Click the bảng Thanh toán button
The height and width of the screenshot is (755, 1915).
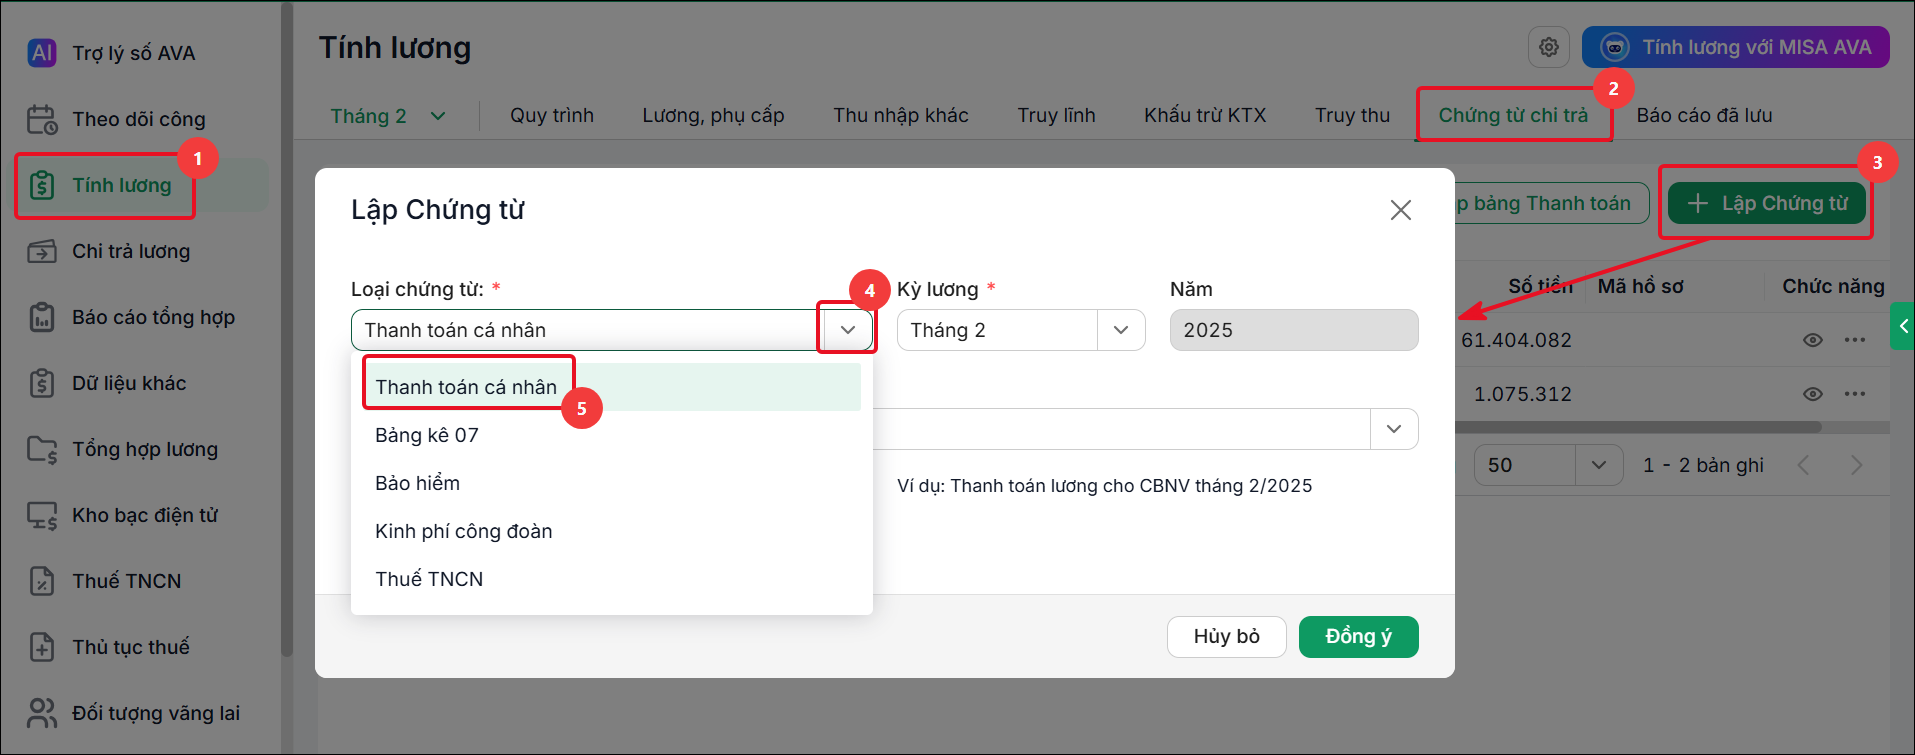coord(1551,203)
